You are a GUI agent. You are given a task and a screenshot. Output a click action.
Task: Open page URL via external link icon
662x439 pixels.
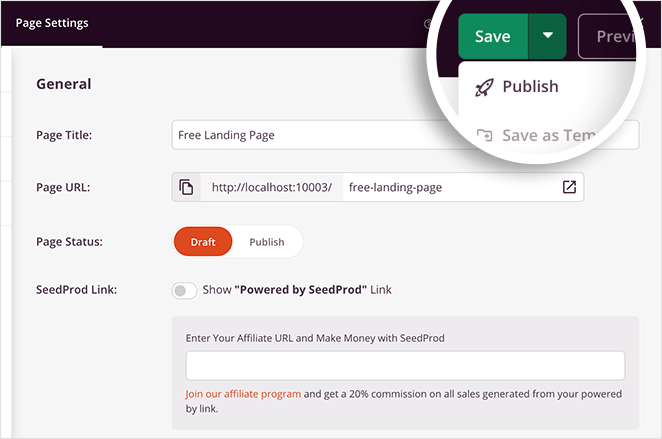pos(569,187)
